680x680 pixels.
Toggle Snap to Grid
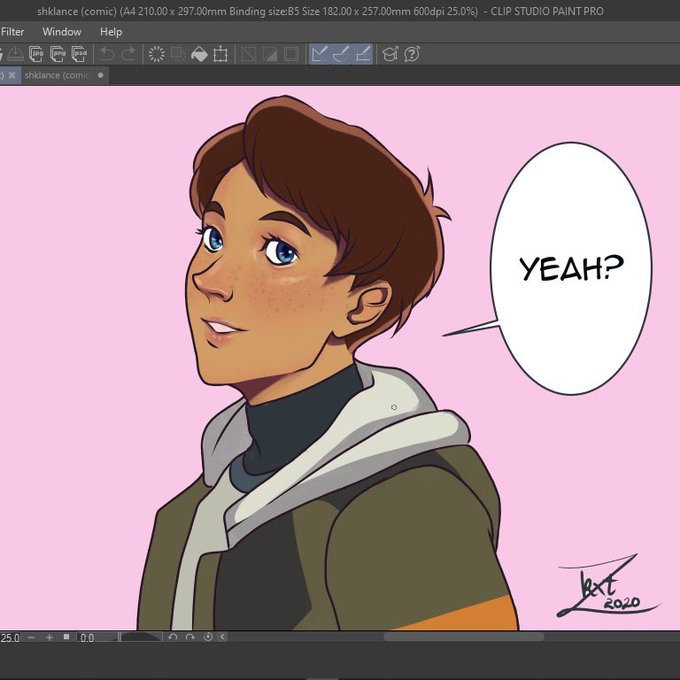coord(363,54)
